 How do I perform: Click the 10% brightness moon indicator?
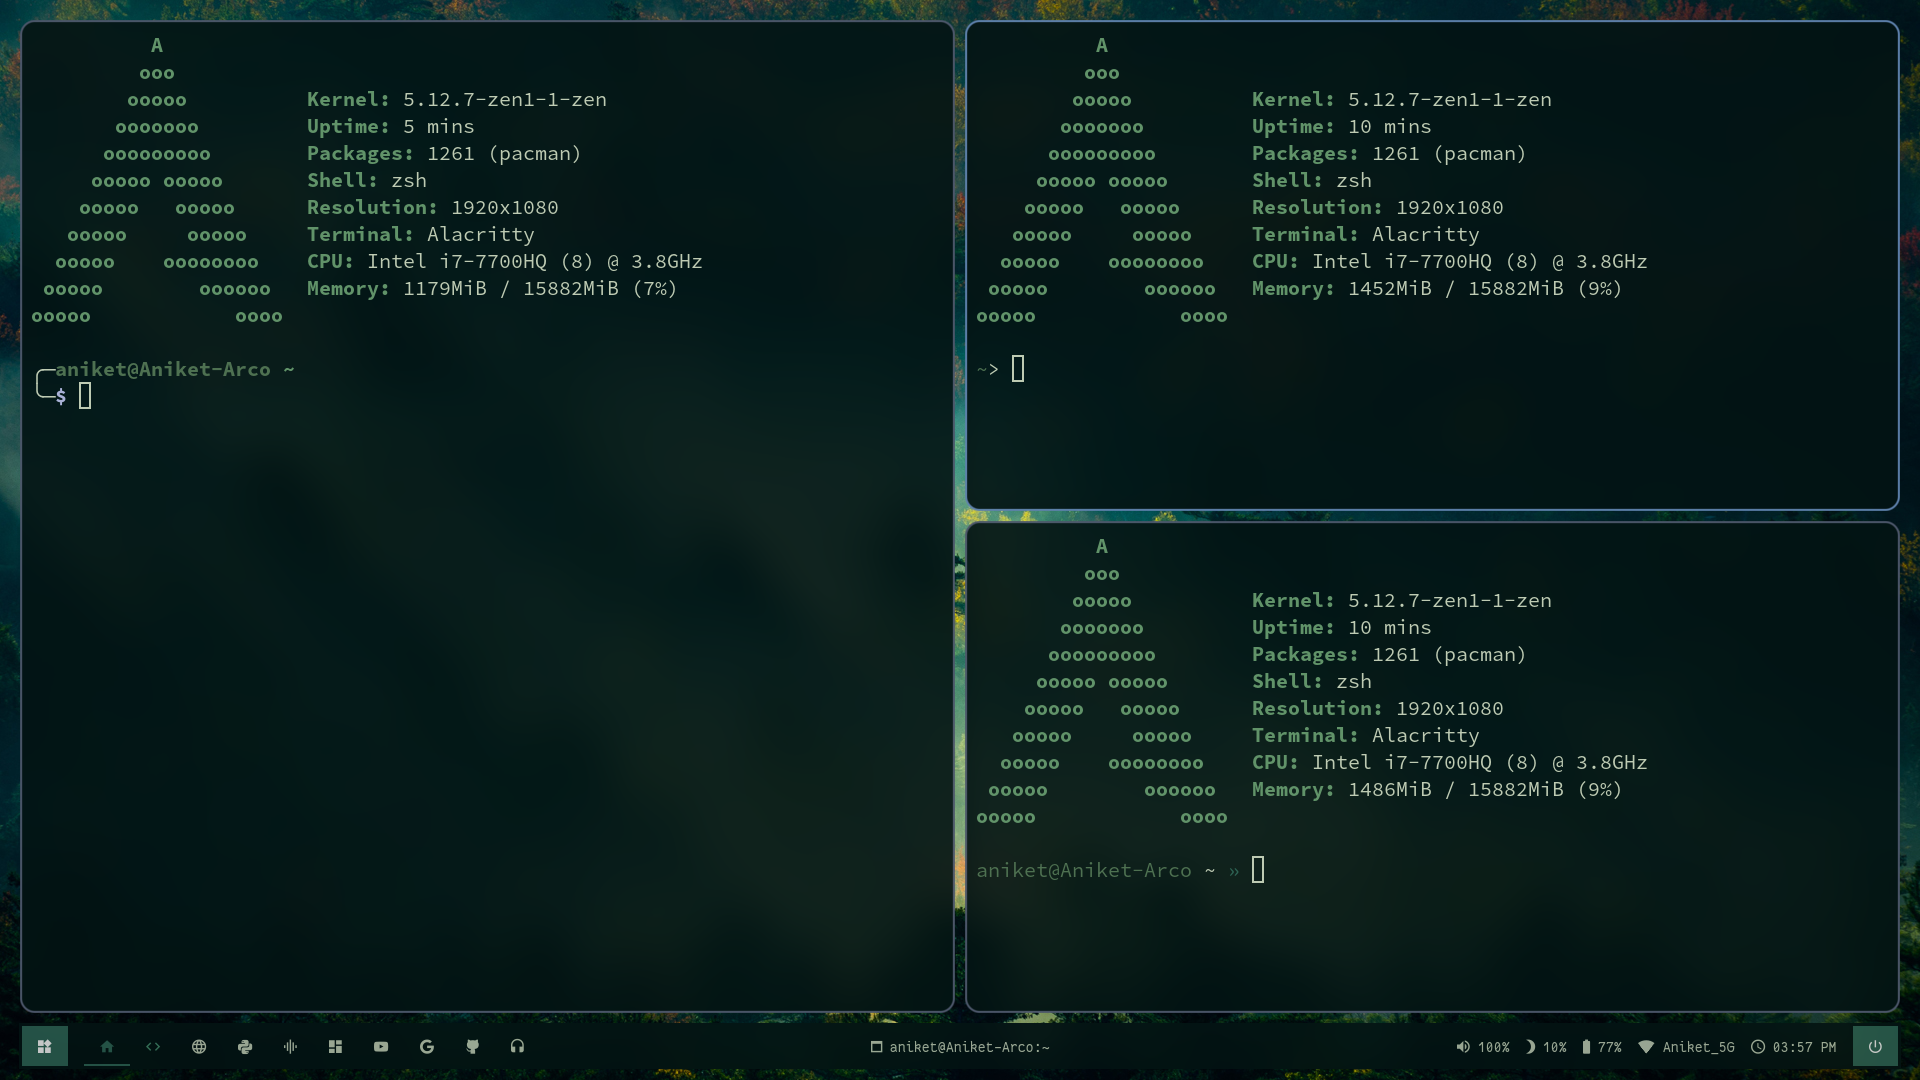pyautogui.click(x=1546, y=1047)
